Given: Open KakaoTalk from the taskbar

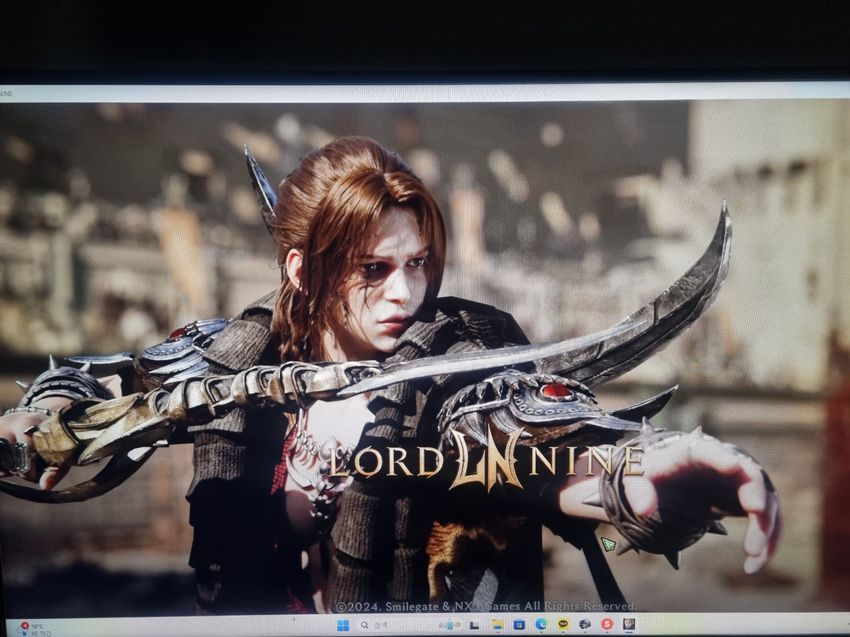Looking at the screenshot, I should tap(563, 625).
